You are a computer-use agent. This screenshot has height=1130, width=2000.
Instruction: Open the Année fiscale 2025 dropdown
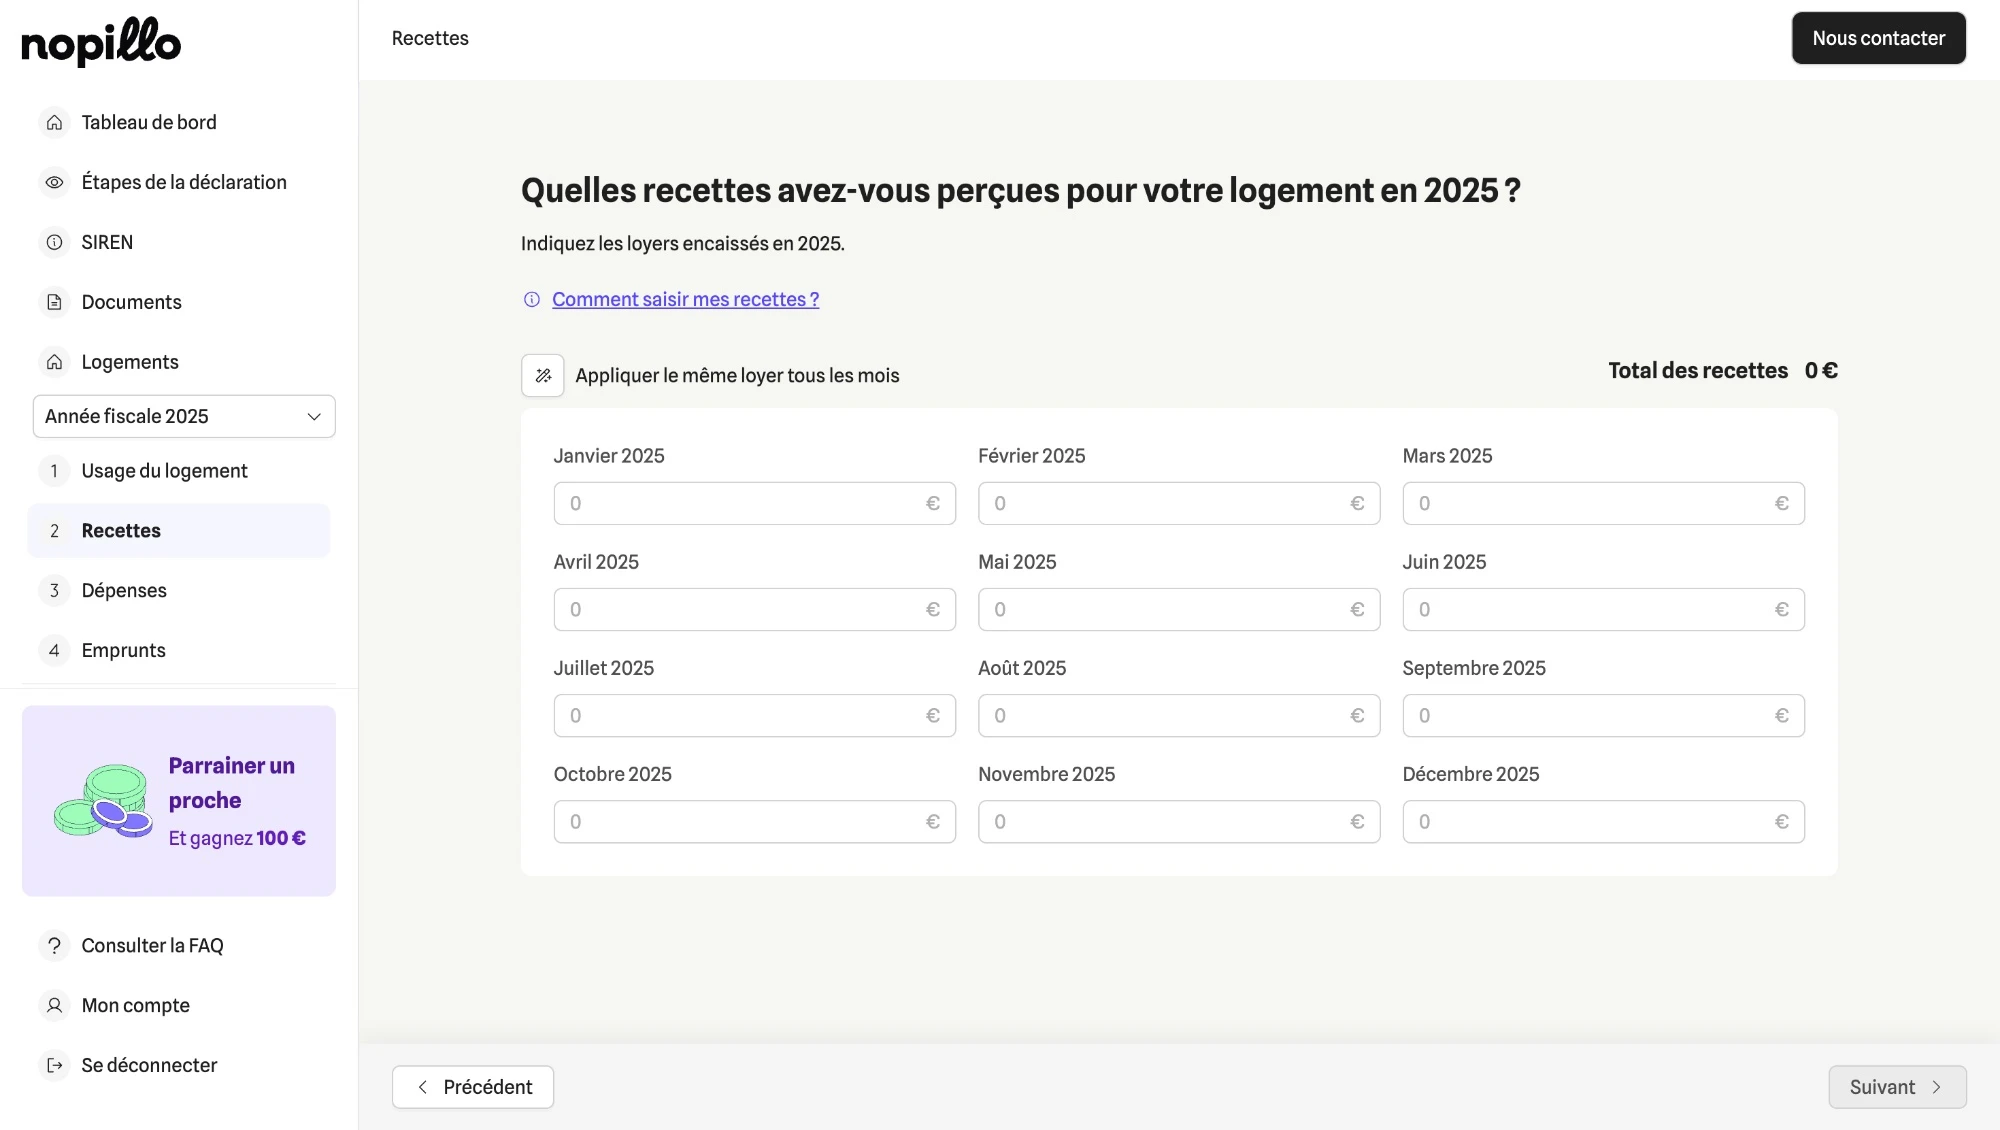click(x=184, y=416)
